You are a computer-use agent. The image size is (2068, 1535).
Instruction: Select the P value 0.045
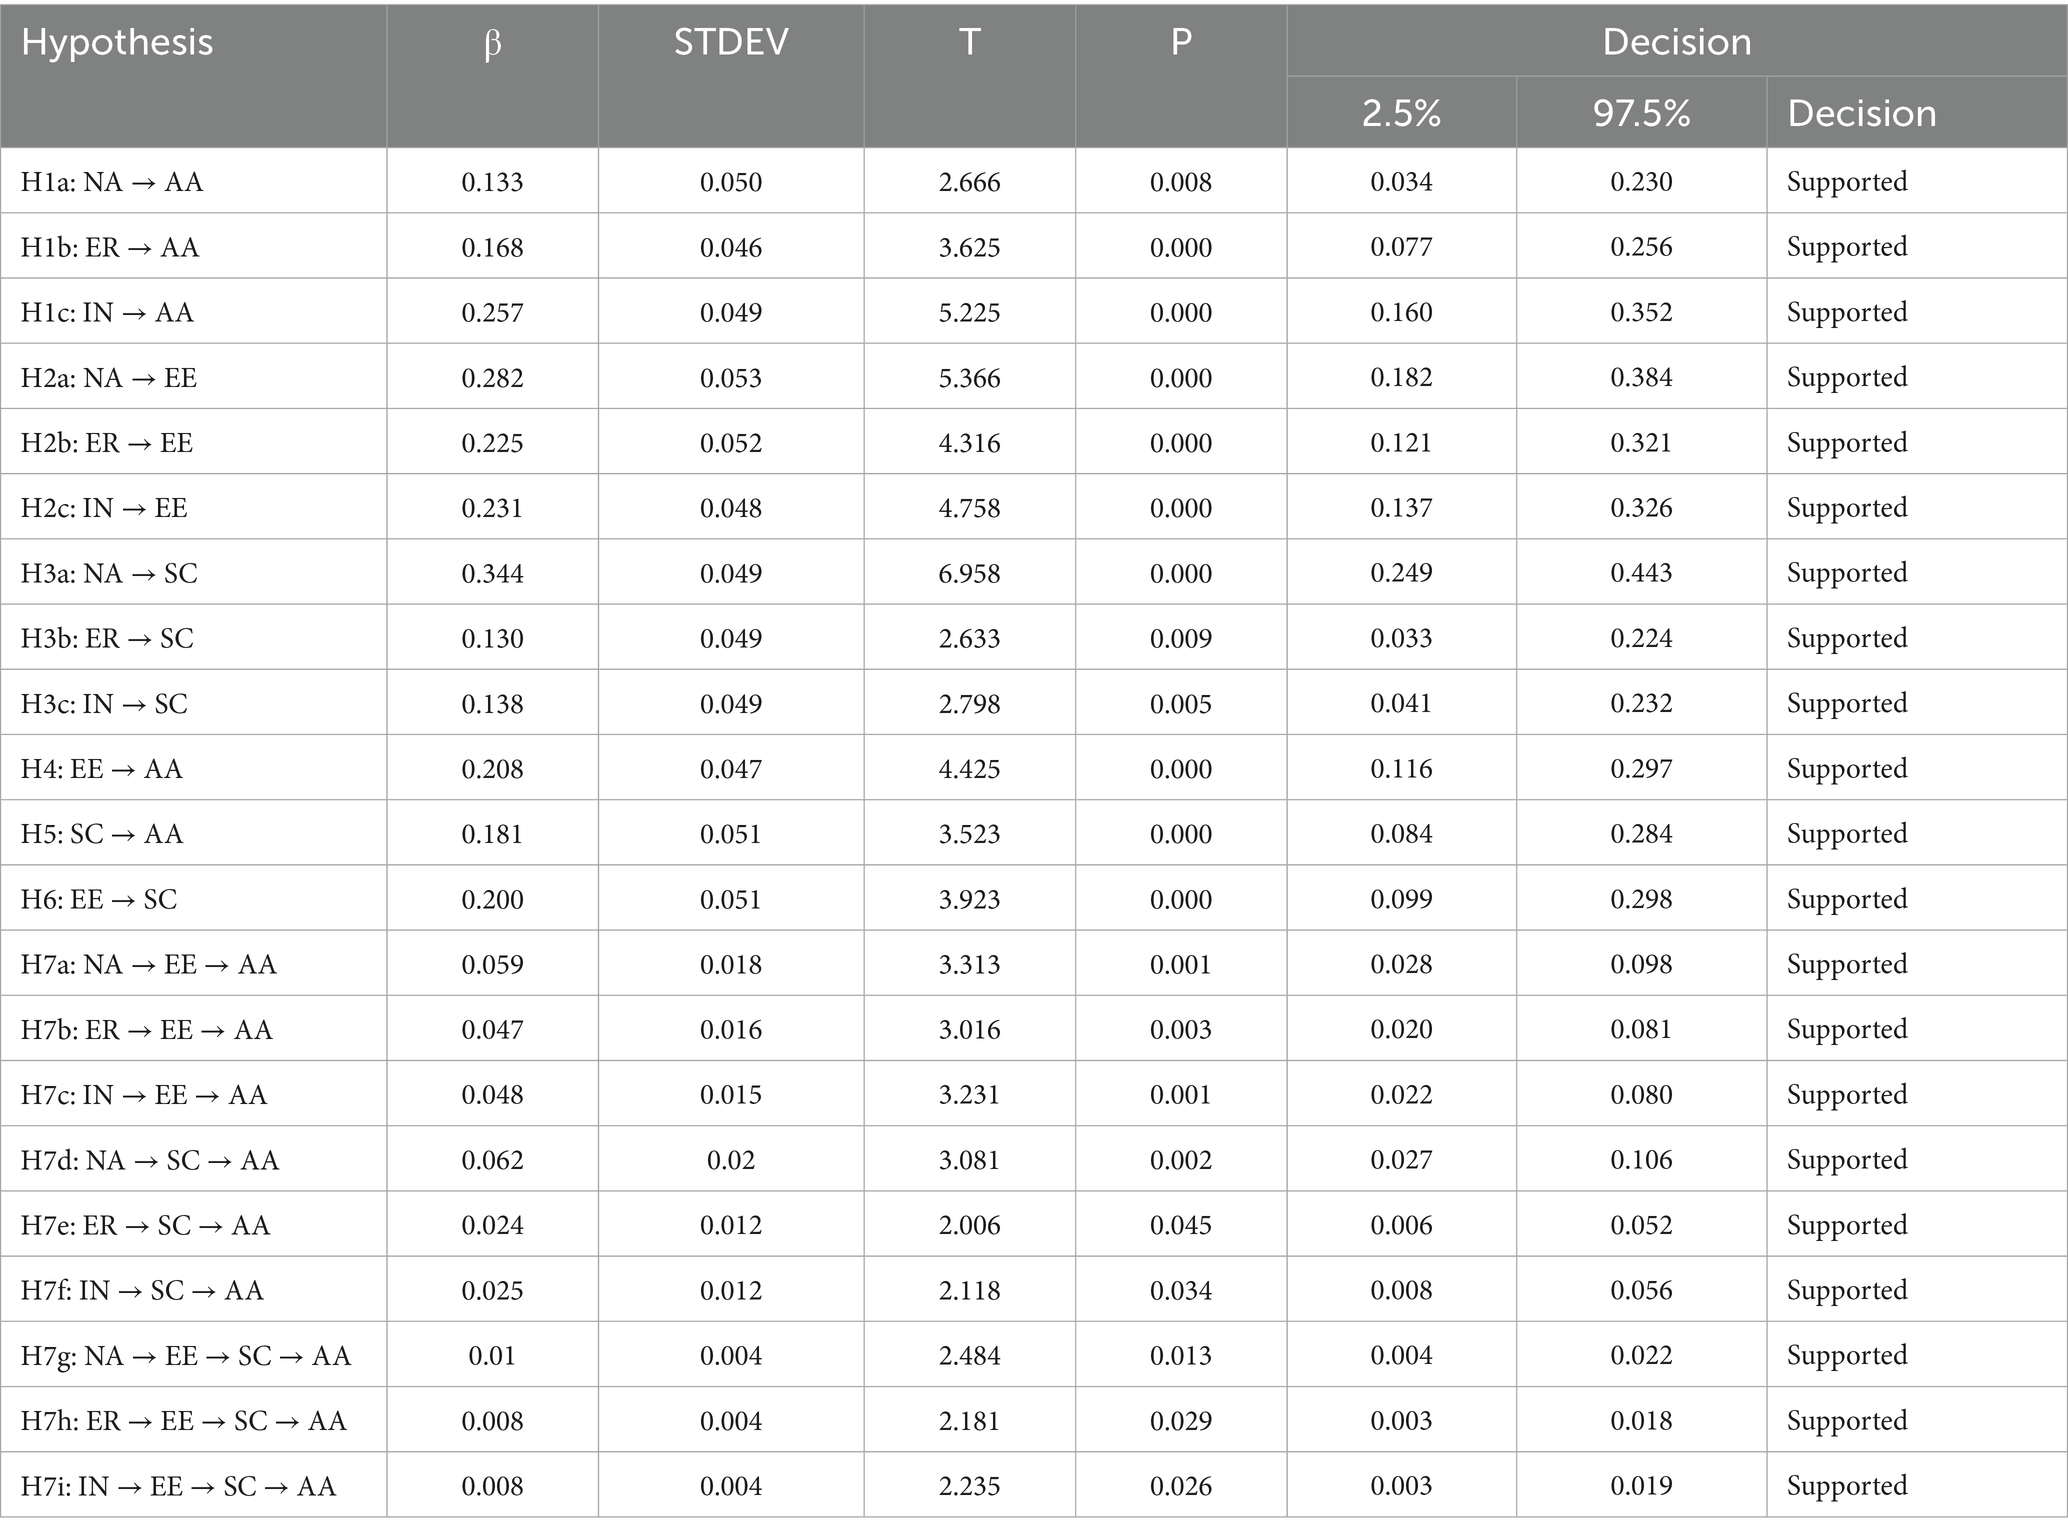coord(1181,1226)
